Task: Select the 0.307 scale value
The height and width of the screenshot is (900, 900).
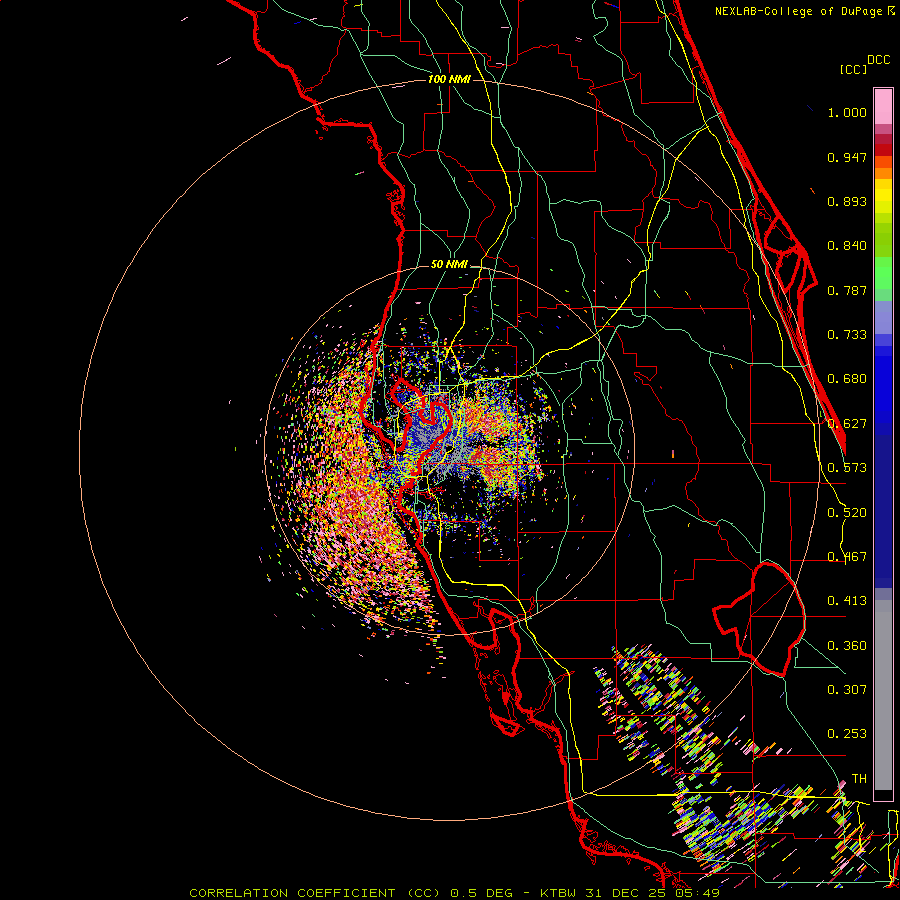Action: [847, 690]
